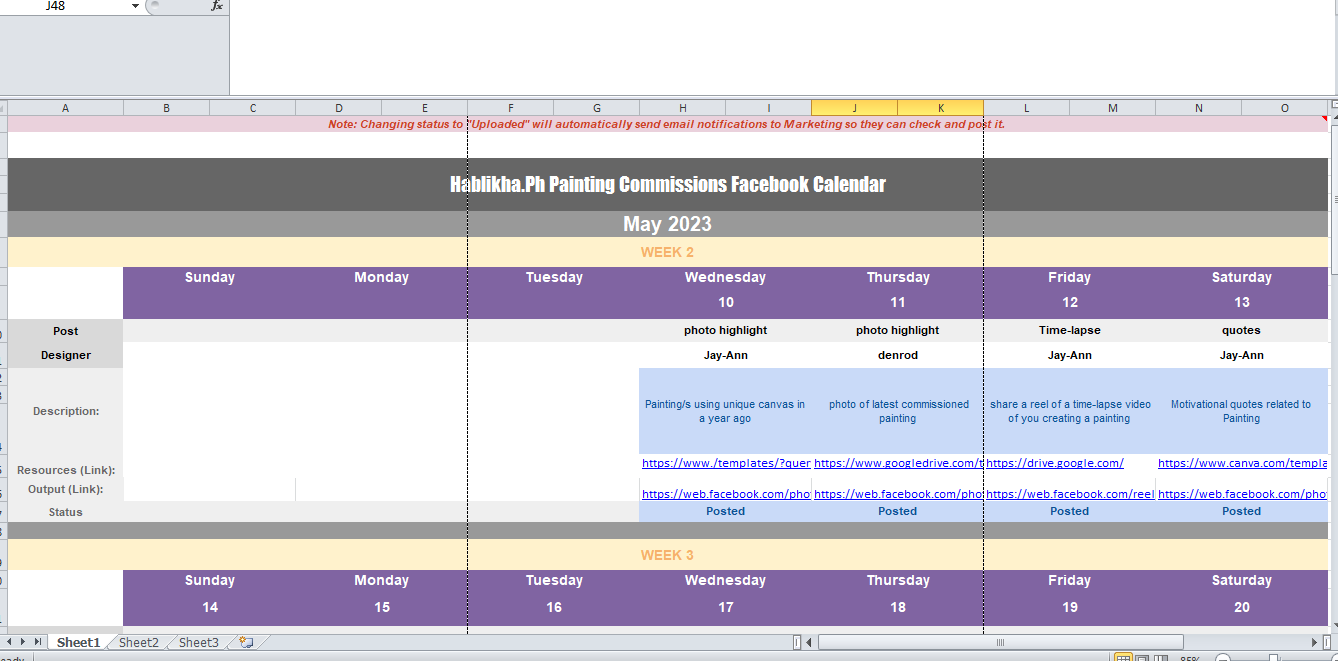Click the 'Post' row label
The image size is (1338, 661).
pos(66,331)
